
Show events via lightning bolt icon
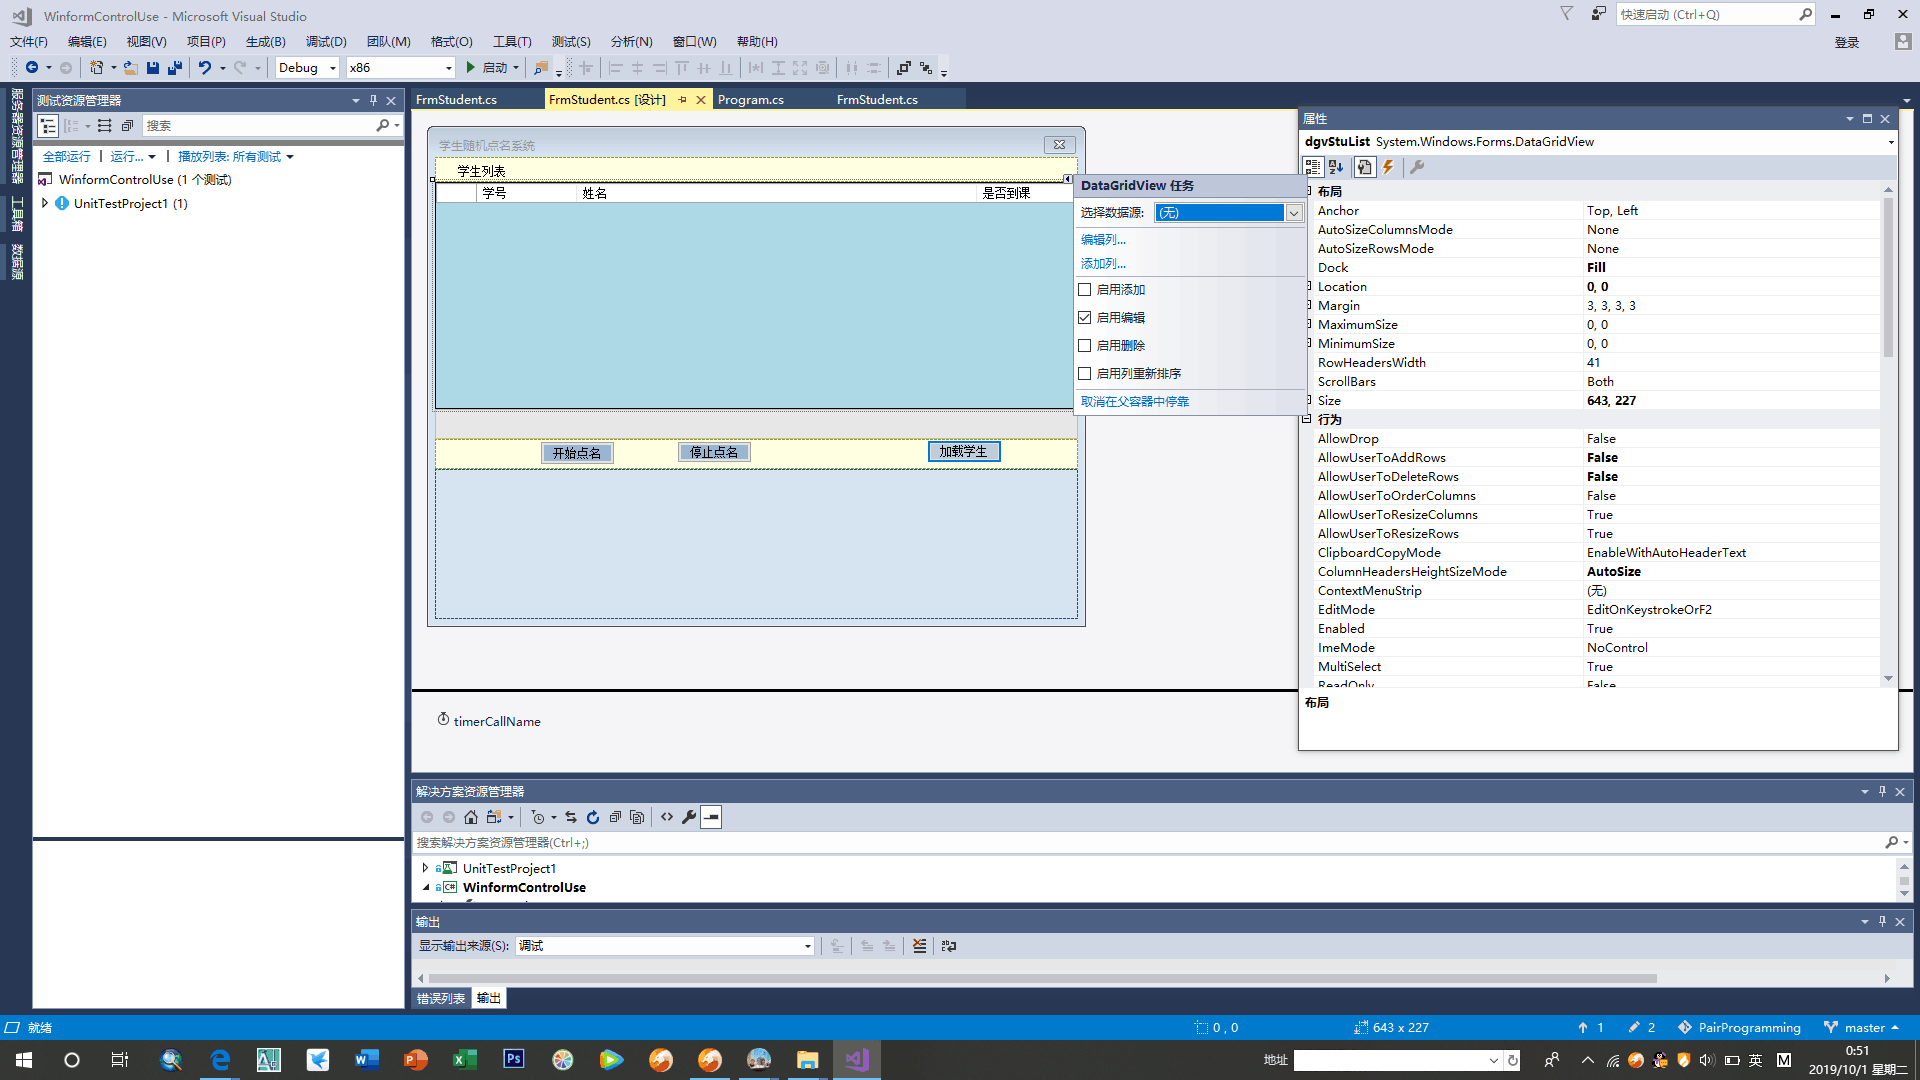pyautogui.click(x=1388, y=167)
